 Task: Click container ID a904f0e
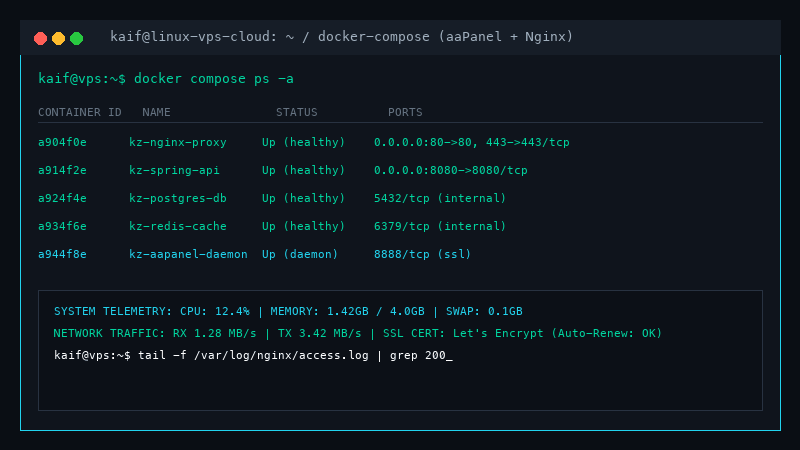pyautogui.click(x=62, y=142)
